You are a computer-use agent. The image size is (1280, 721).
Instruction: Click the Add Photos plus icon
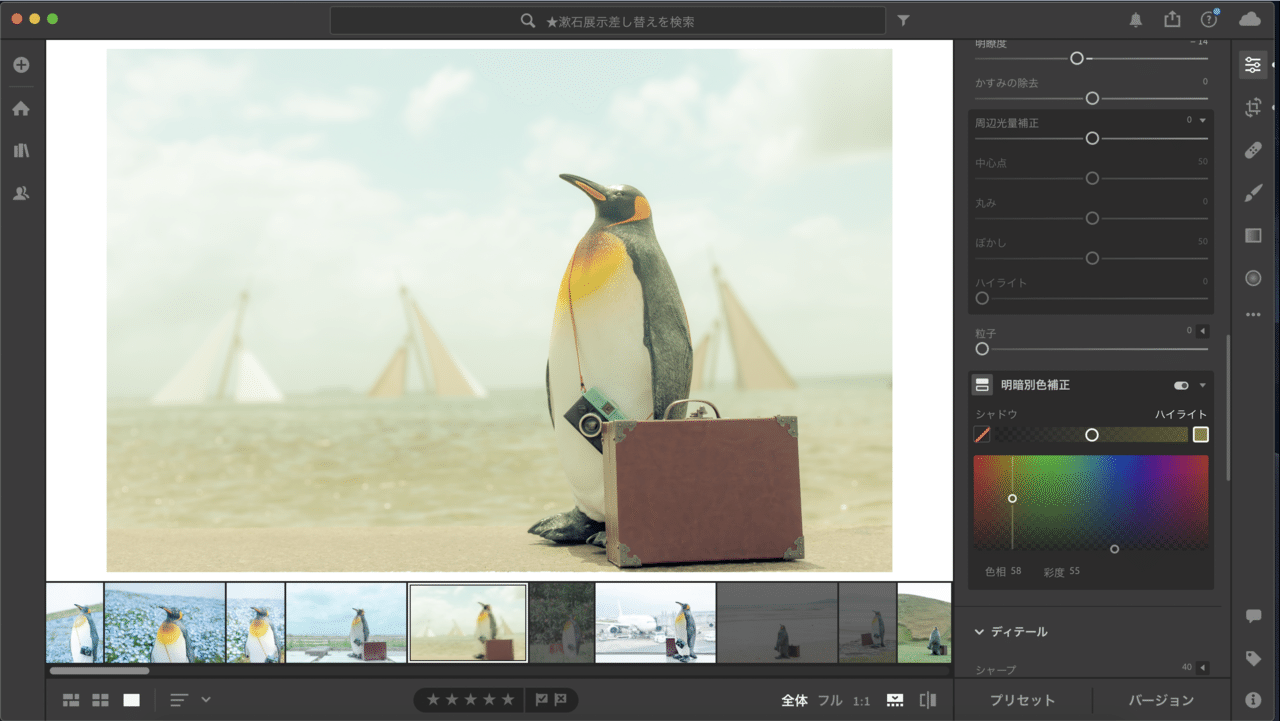tap(21, 65)
